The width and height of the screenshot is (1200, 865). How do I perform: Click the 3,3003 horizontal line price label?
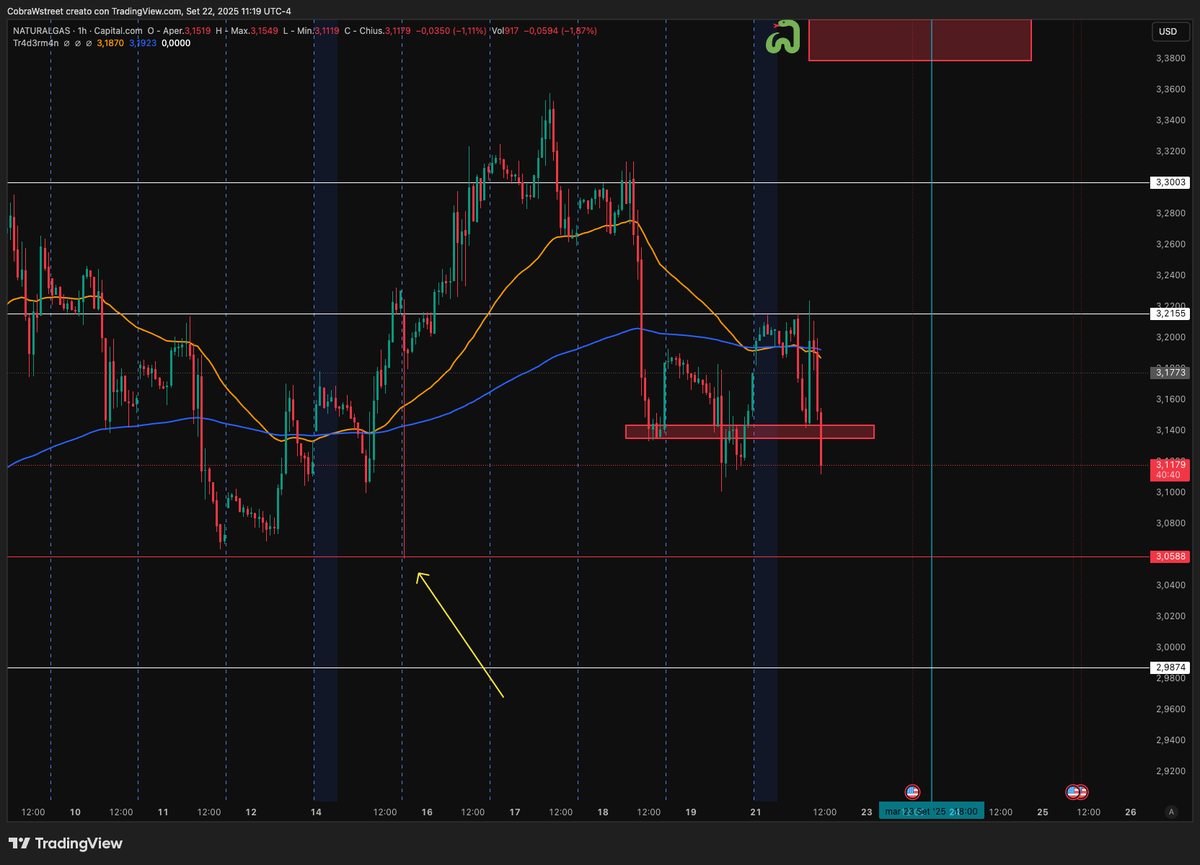pos(1170,182)
